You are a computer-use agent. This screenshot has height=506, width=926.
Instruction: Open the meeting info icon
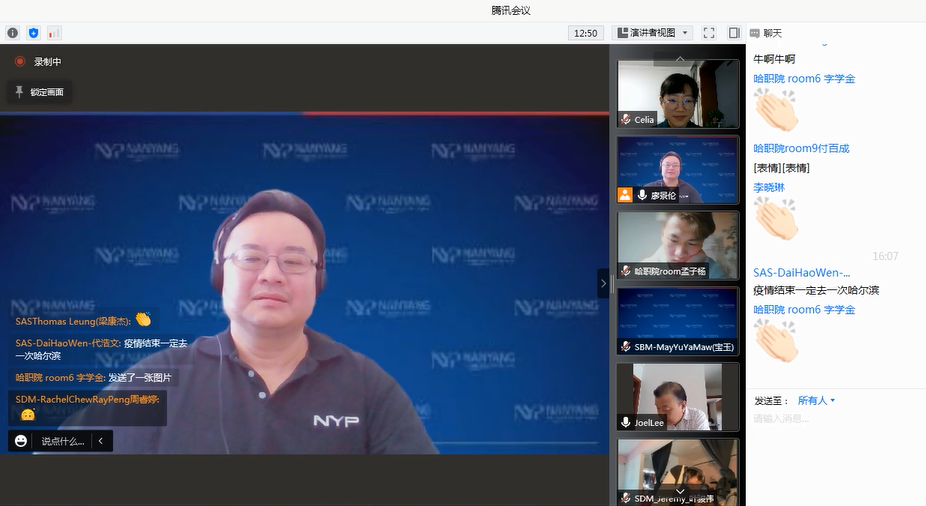click(12, 33)
